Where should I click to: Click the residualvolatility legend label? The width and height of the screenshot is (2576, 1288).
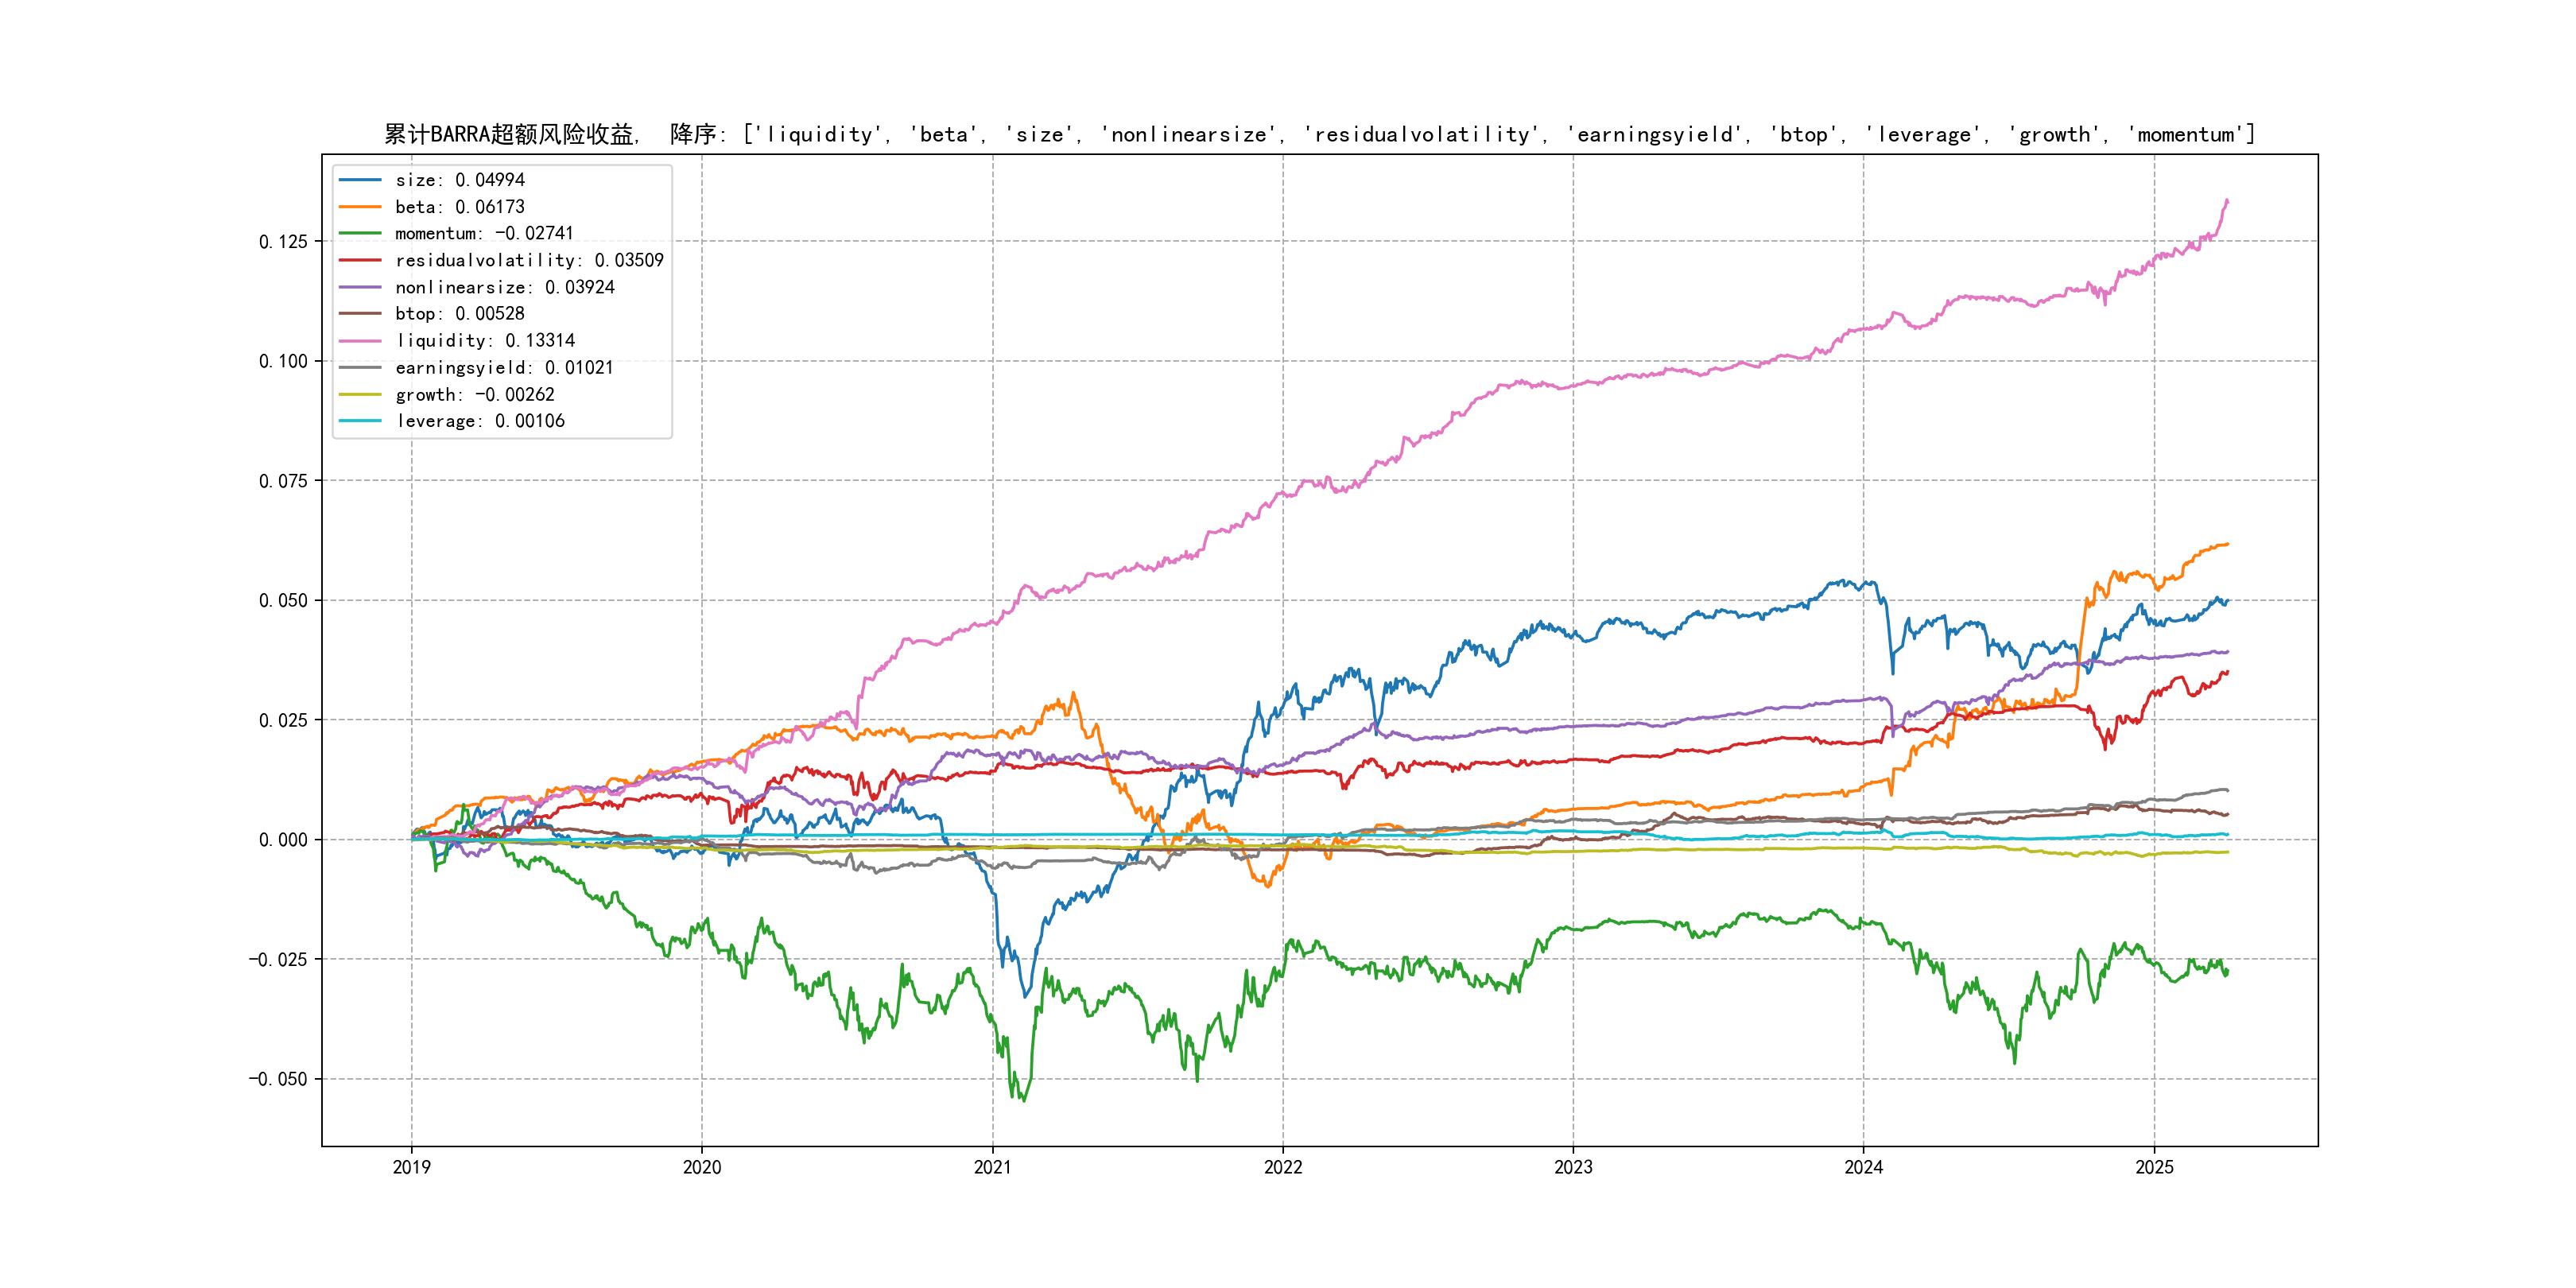(529, 260)
